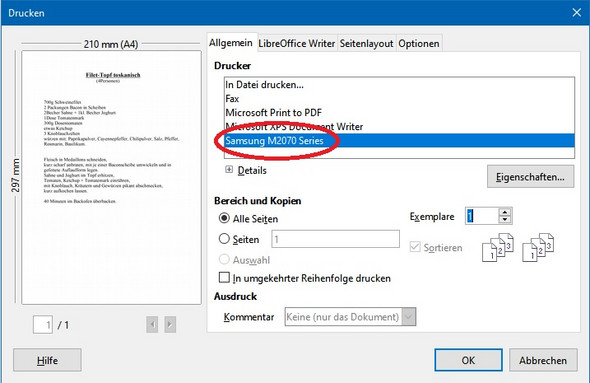Screen dimensions: 590x383
Task: Select Samsung M2070 Series printer
Action: [399, 140]
